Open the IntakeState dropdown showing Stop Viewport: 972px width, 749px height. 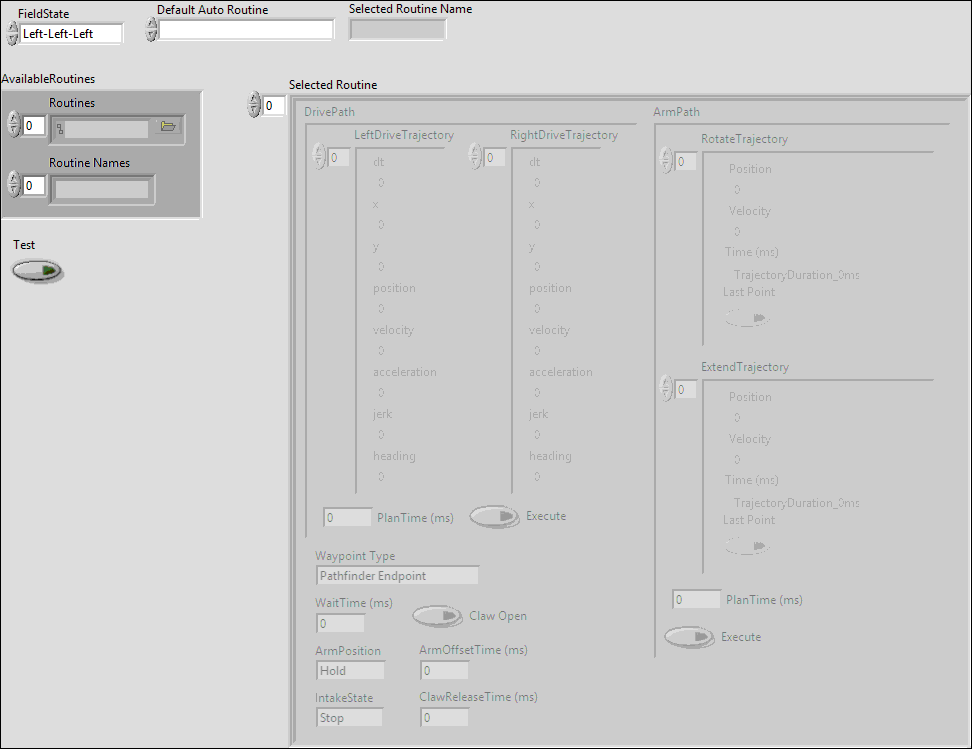[x=349, y=717]
